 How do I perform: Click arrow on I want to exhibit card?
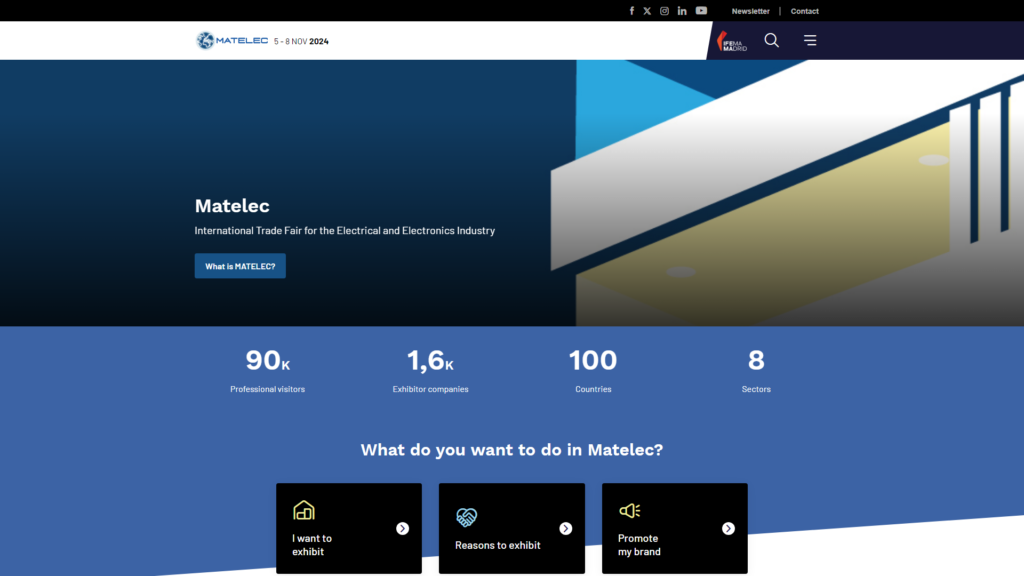(x=402, y=528)
